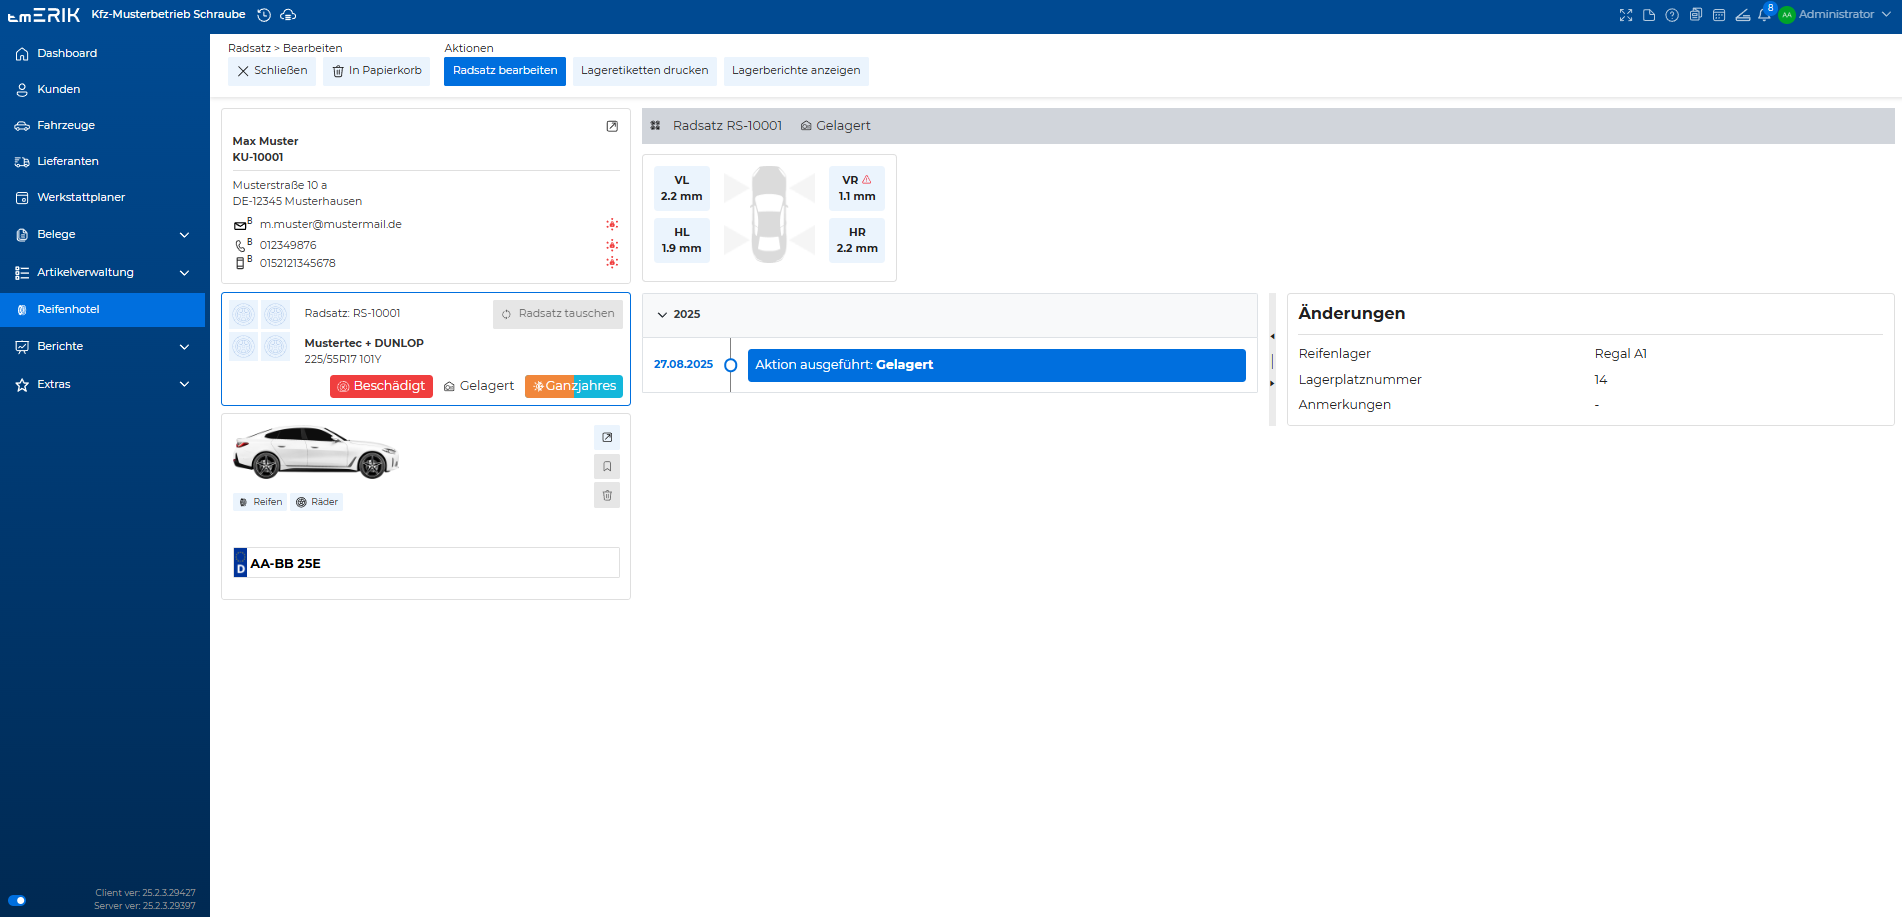Screen dimensions: 1902x917
Task: Open the history clock icon in header
Action: pos(264,15)
